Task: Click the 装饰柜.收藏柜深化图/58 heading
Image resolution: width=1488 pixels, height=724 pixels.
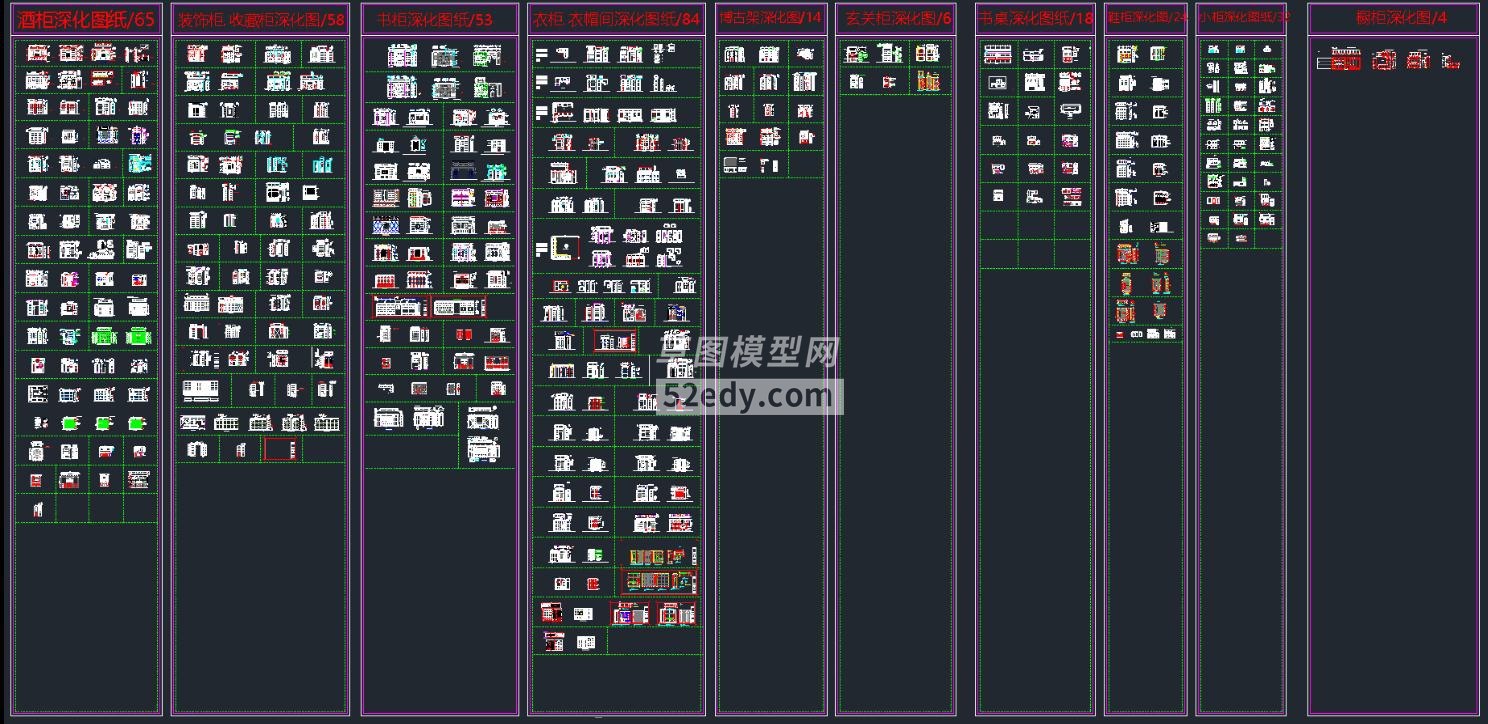Action: point(261,19)
